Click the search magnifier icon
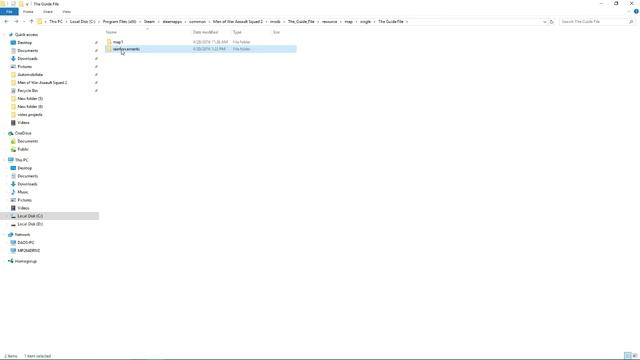Screen dimensions: 640x360 point(631,22)
